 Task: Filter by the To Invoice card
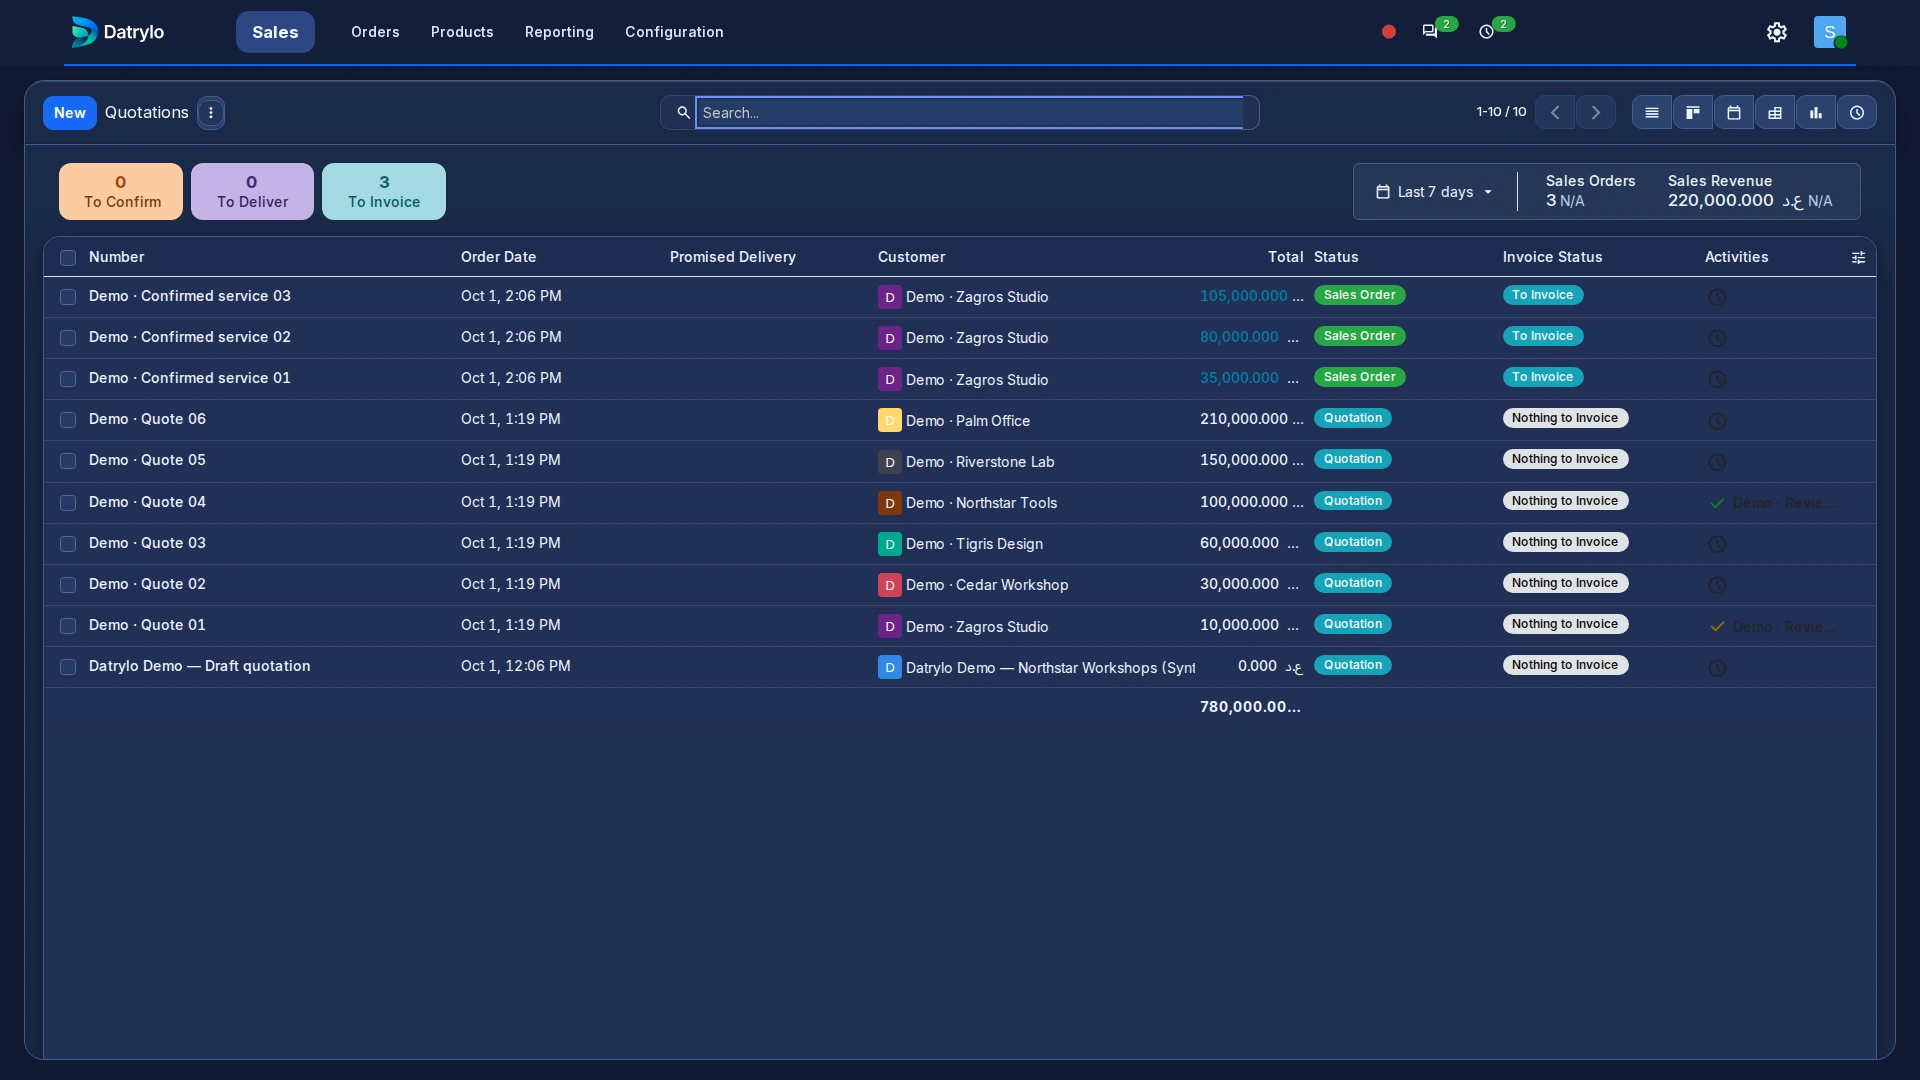click(384, 191)
